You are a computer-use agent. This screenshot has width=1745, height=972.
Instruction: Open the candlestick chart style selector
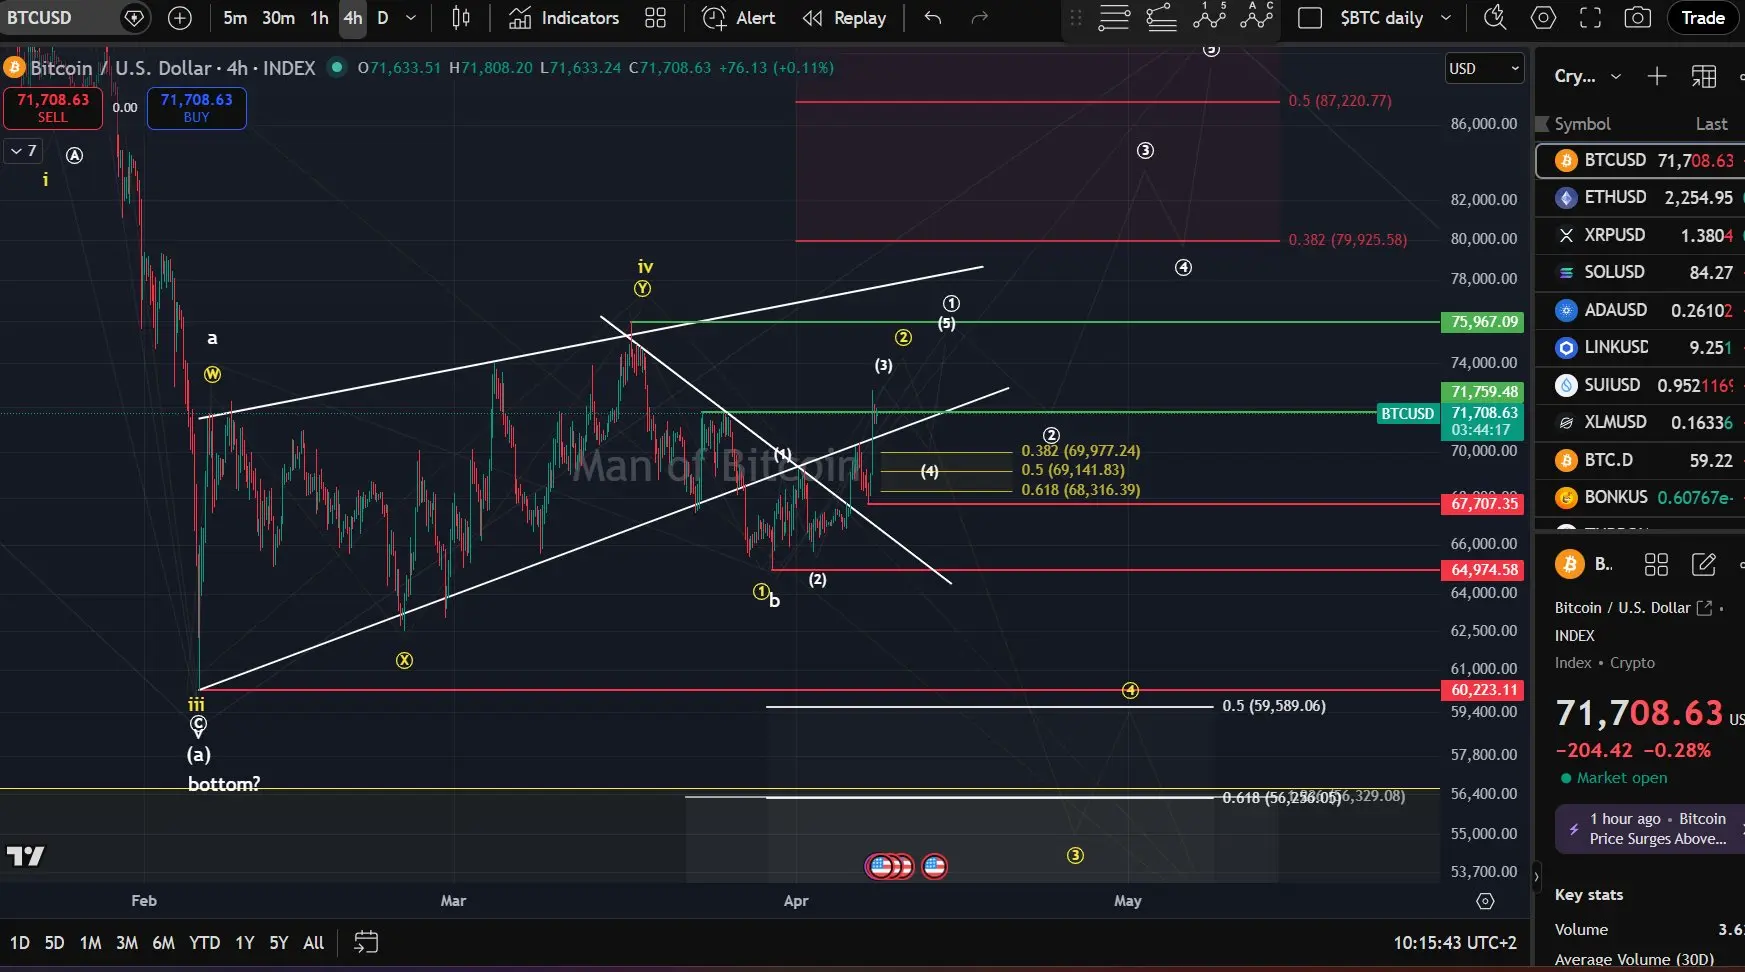pyautogui.click(x=461, y=18)
